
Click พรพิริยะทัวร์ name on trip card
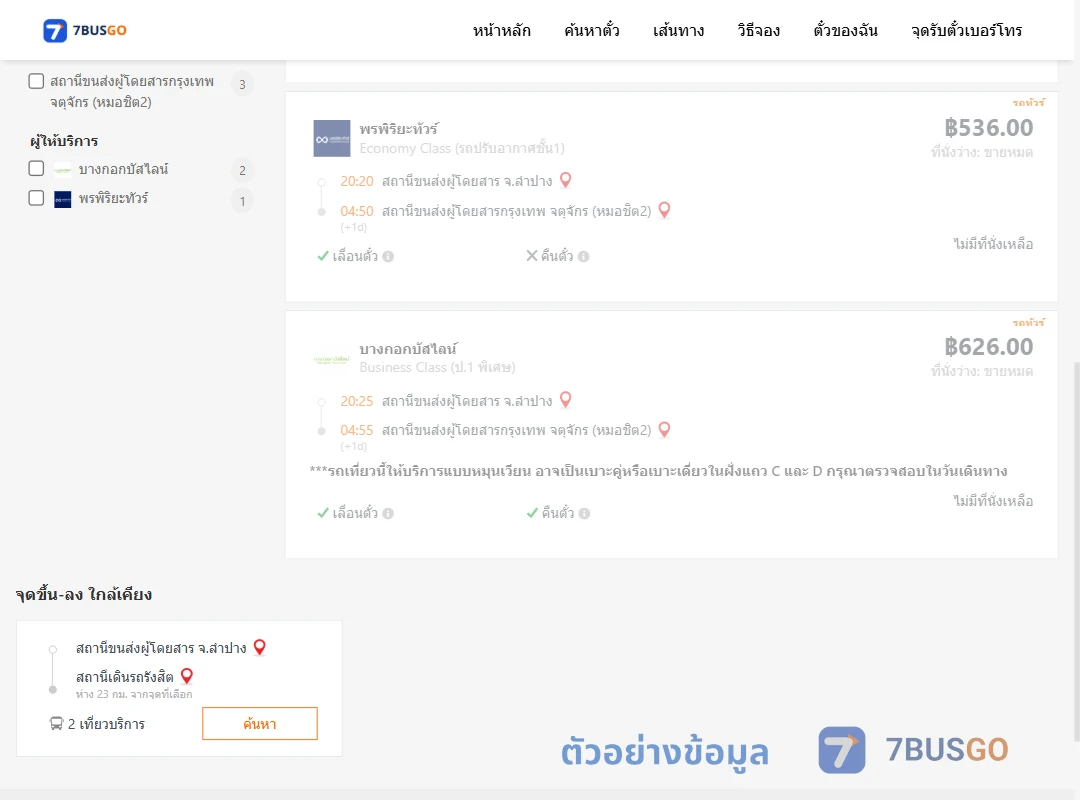pyautogui.click(x=399, y=129)
